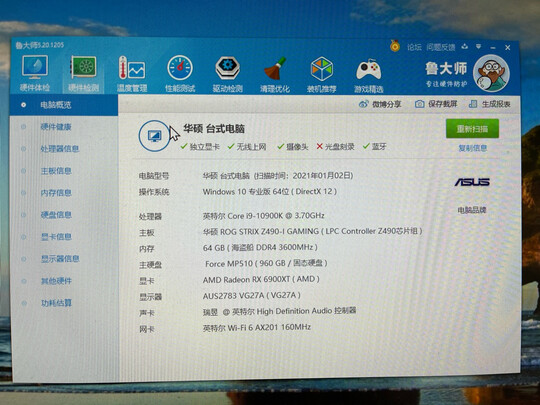Click the 电脑型号 row label
This screenshot has height=405, width=540.
tap(154, 176)
